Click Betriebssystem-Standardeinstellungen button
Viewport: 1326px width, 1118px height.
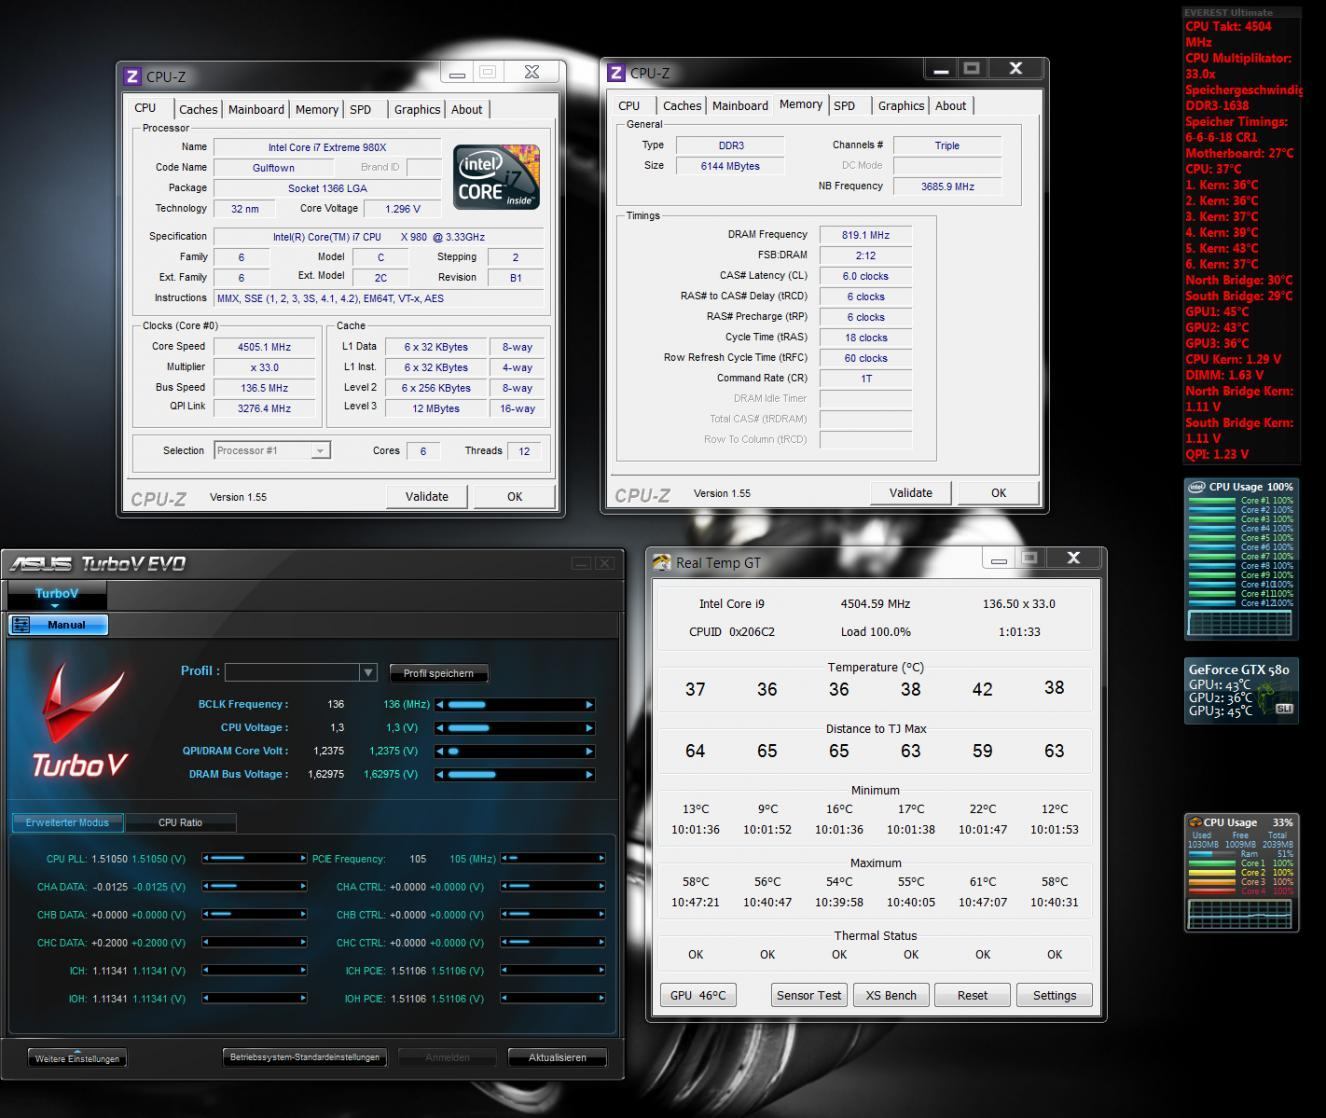tap(305, 1057)
